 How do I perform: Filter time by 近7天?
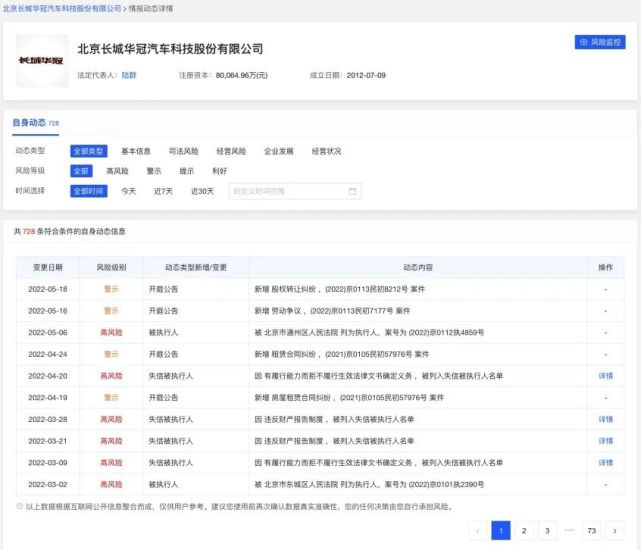pos(163,191)
